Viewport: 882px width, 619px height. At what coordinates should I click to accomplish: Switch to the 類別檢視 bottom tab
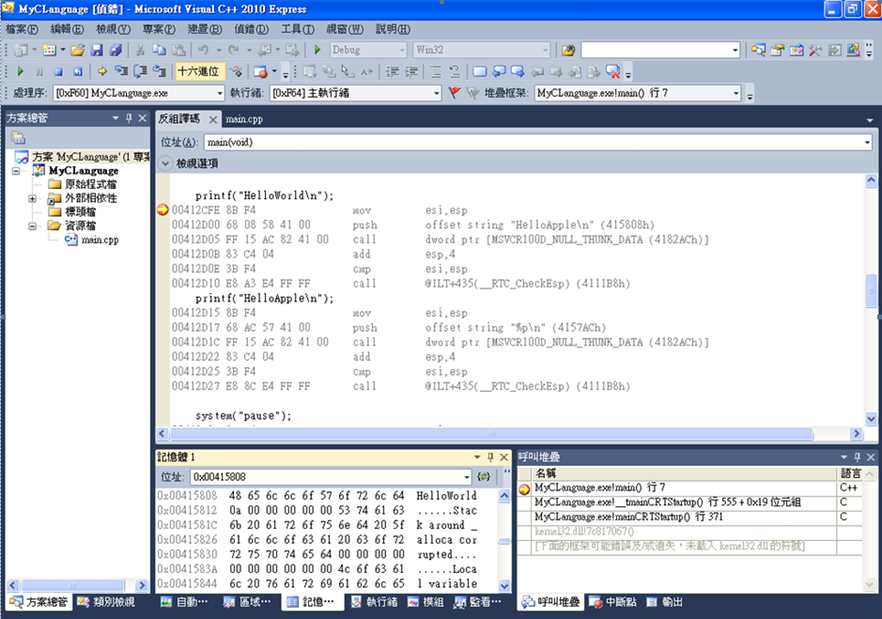106,602
